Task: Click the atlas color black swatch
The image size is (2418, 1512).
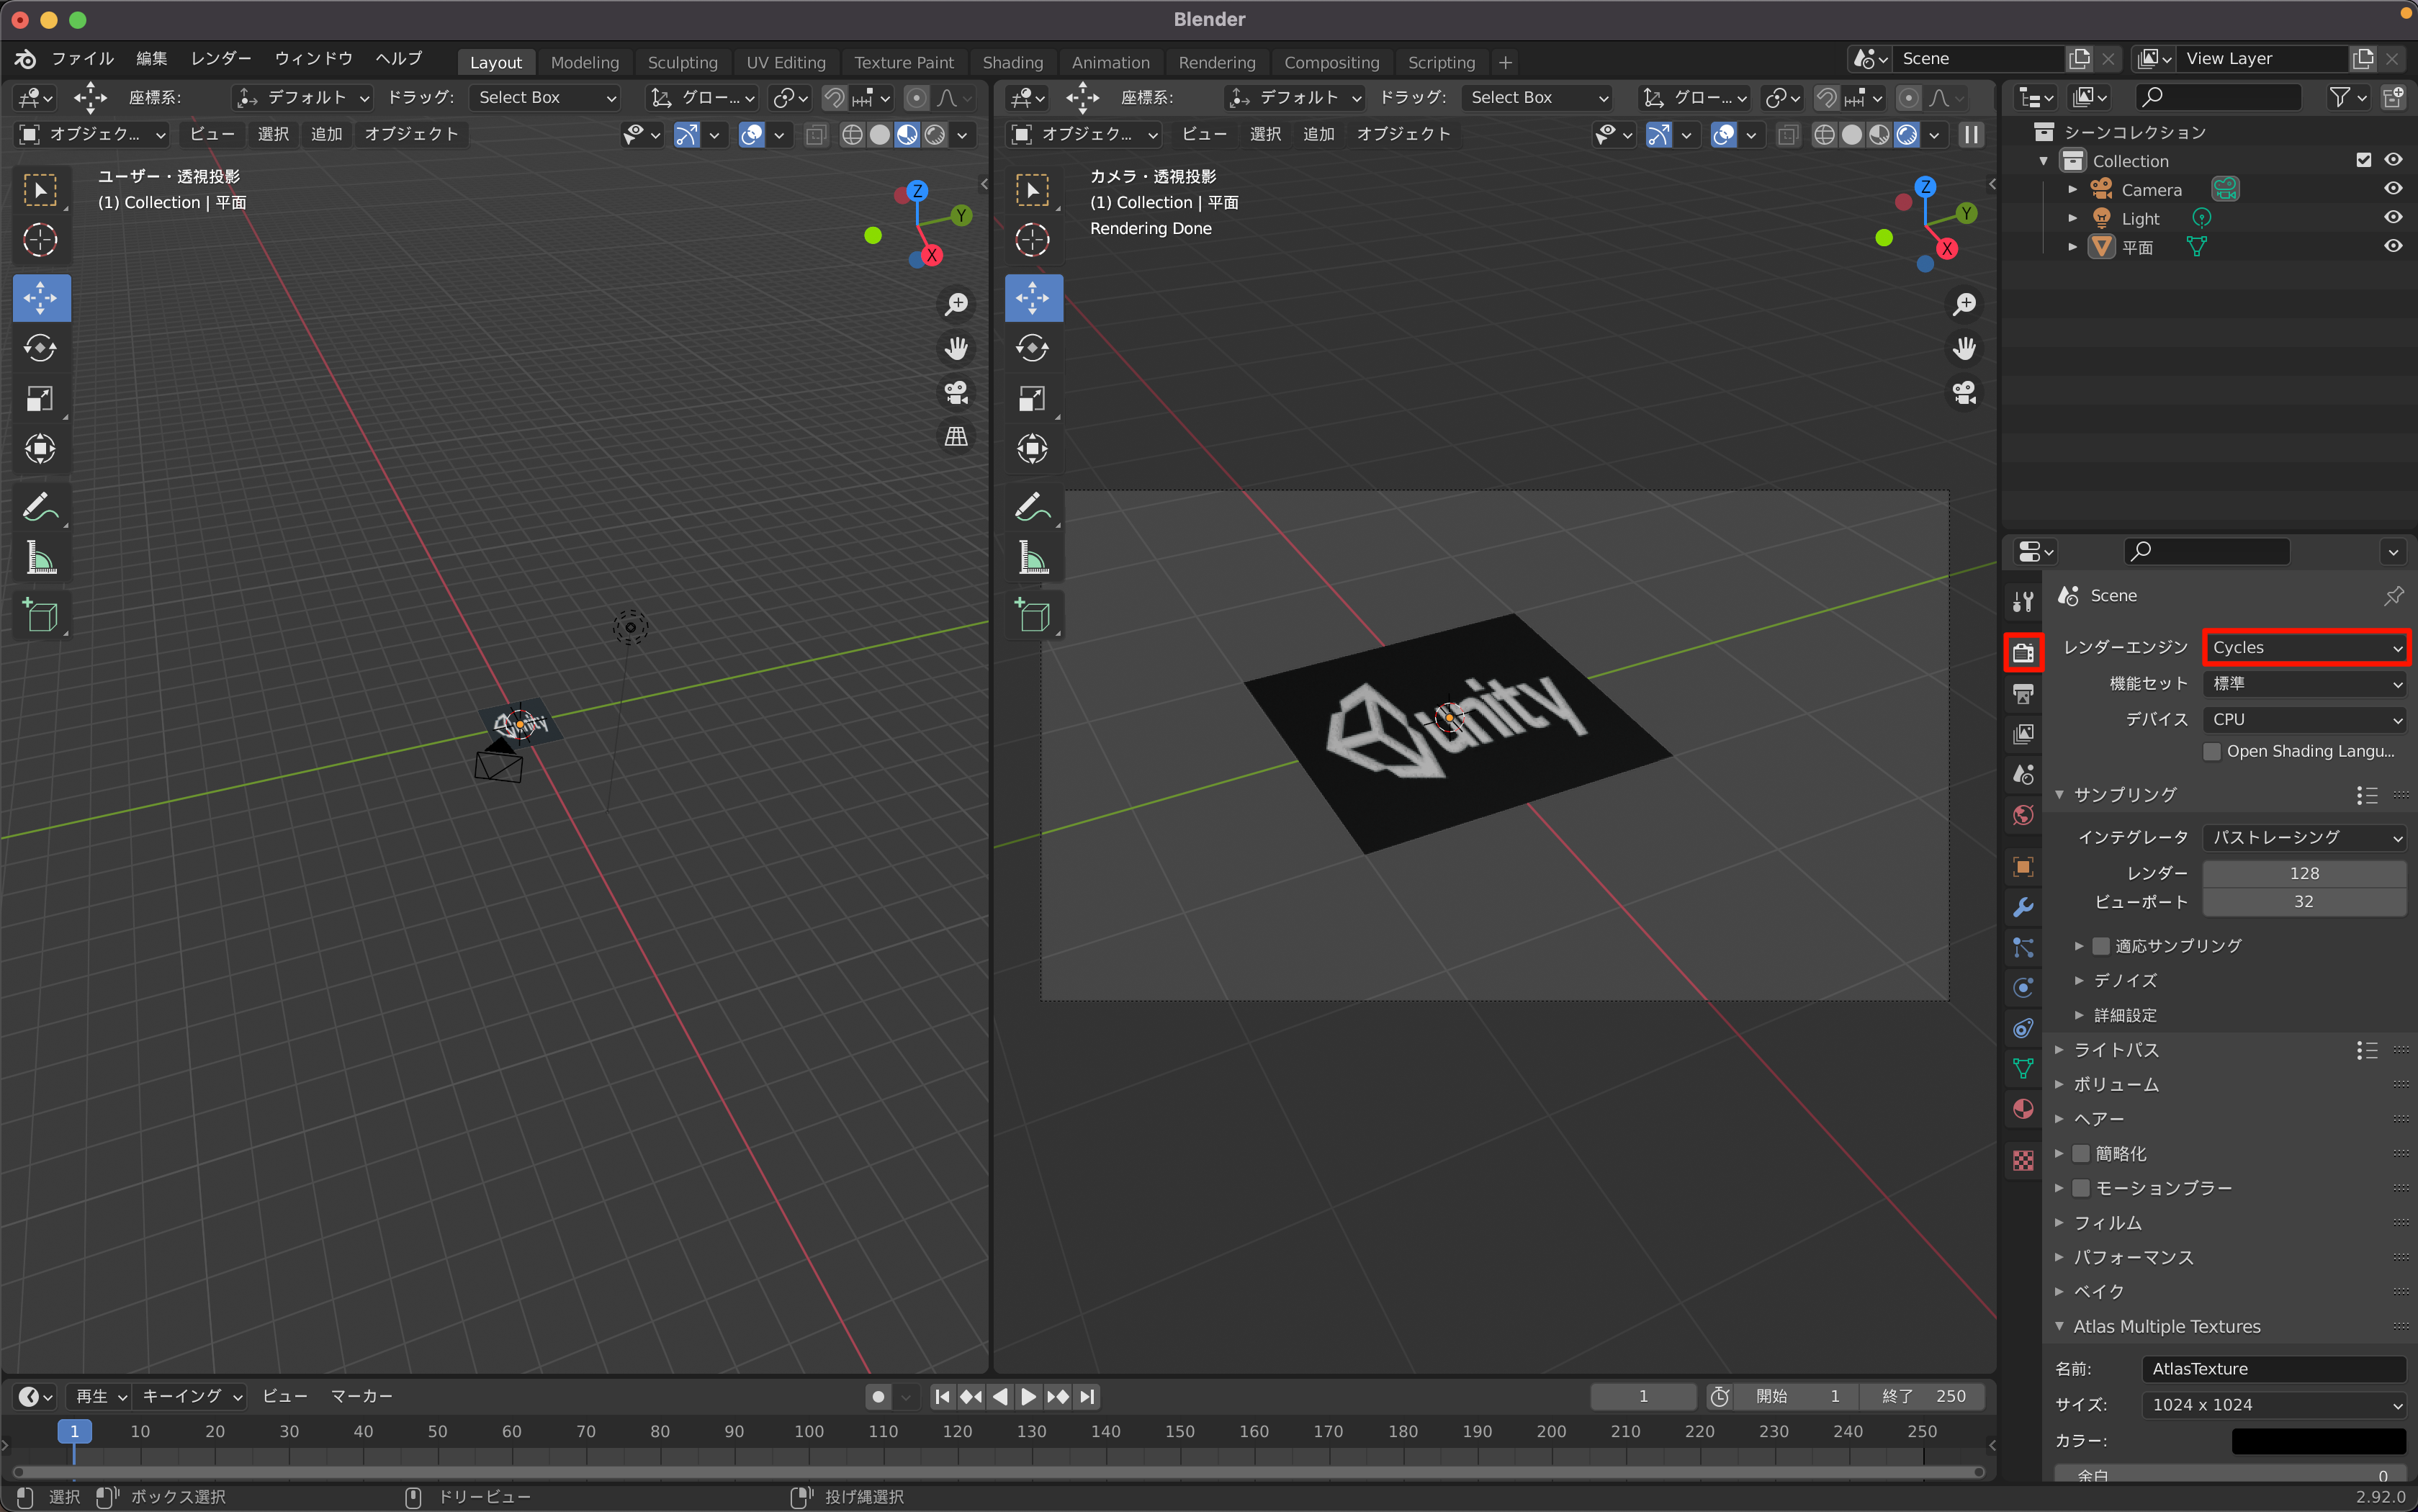Action: [2318, 1440]
